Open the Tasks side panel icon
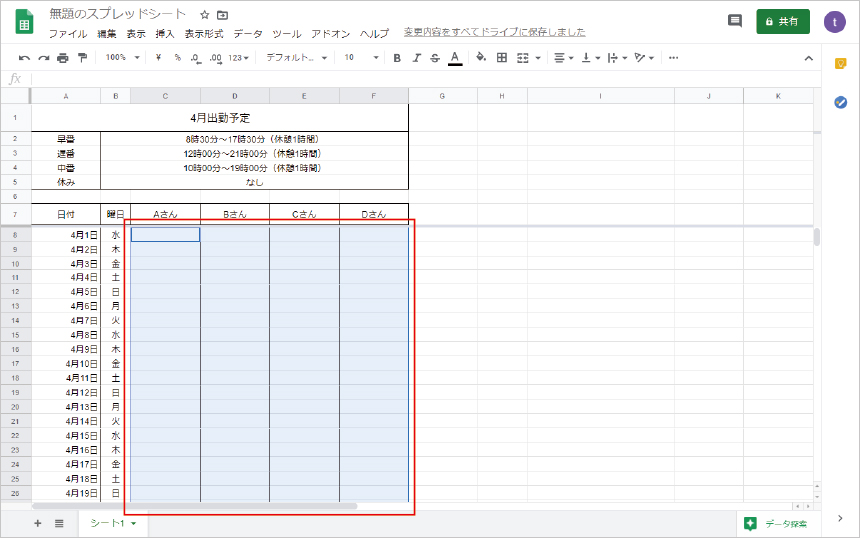The width and height of the screenshot is (860, 538). coord(840,102)
